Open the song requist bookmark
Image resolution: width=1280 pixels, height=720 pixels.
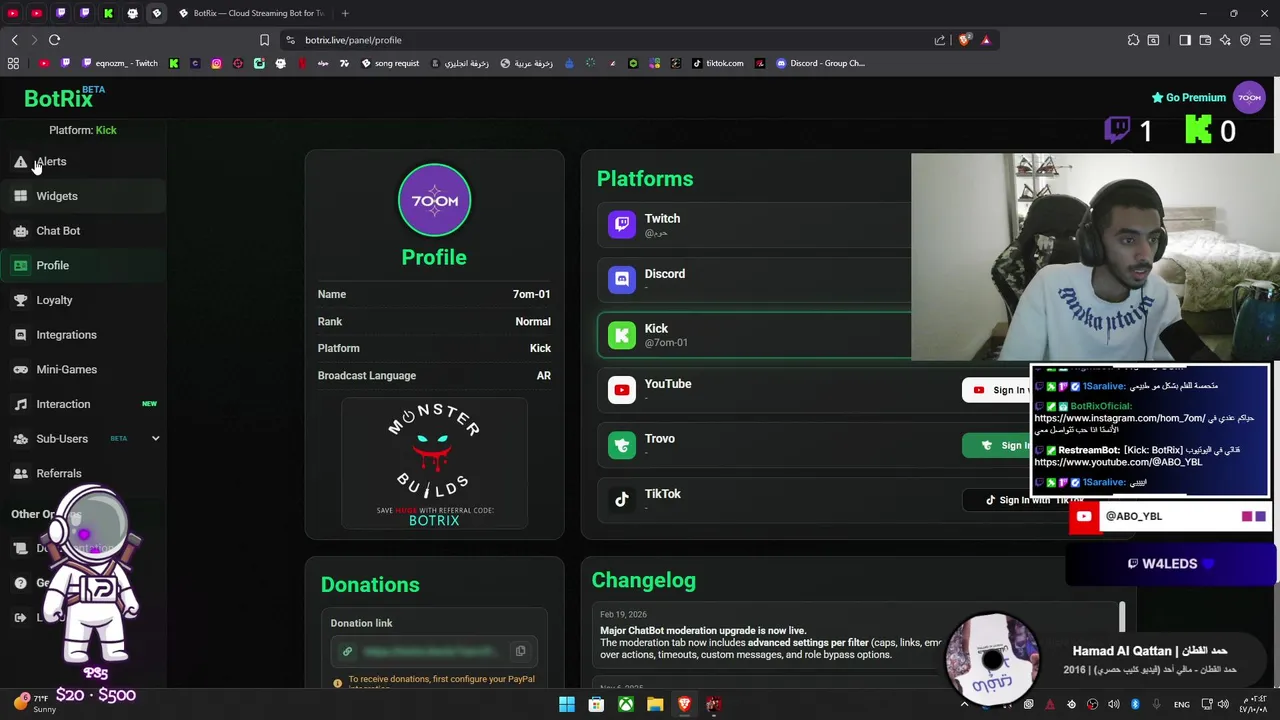tap(390, 63)
